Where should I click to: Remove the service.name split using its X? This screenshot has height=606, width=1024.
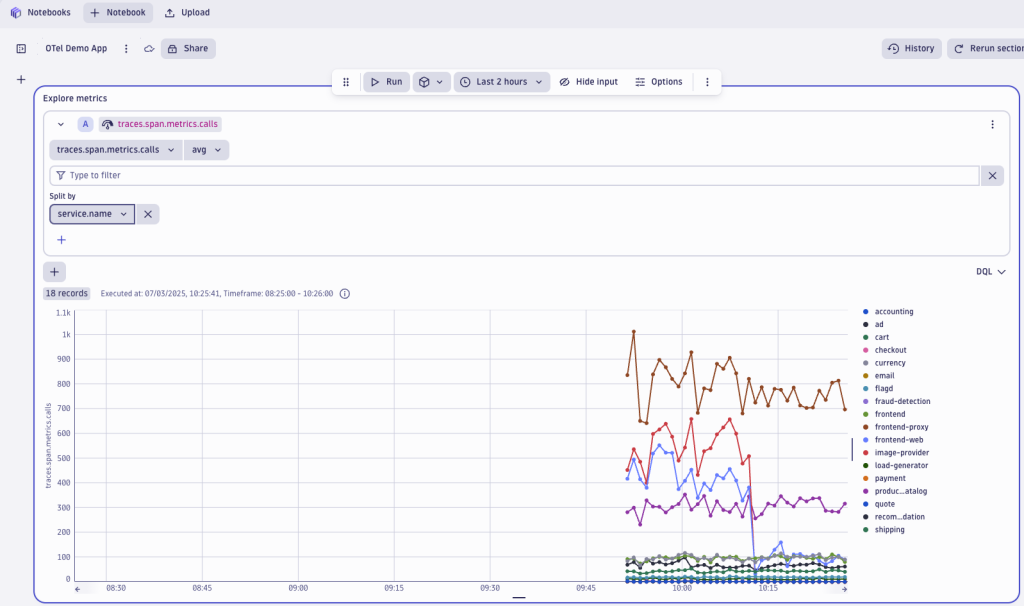tap(147, 213)
